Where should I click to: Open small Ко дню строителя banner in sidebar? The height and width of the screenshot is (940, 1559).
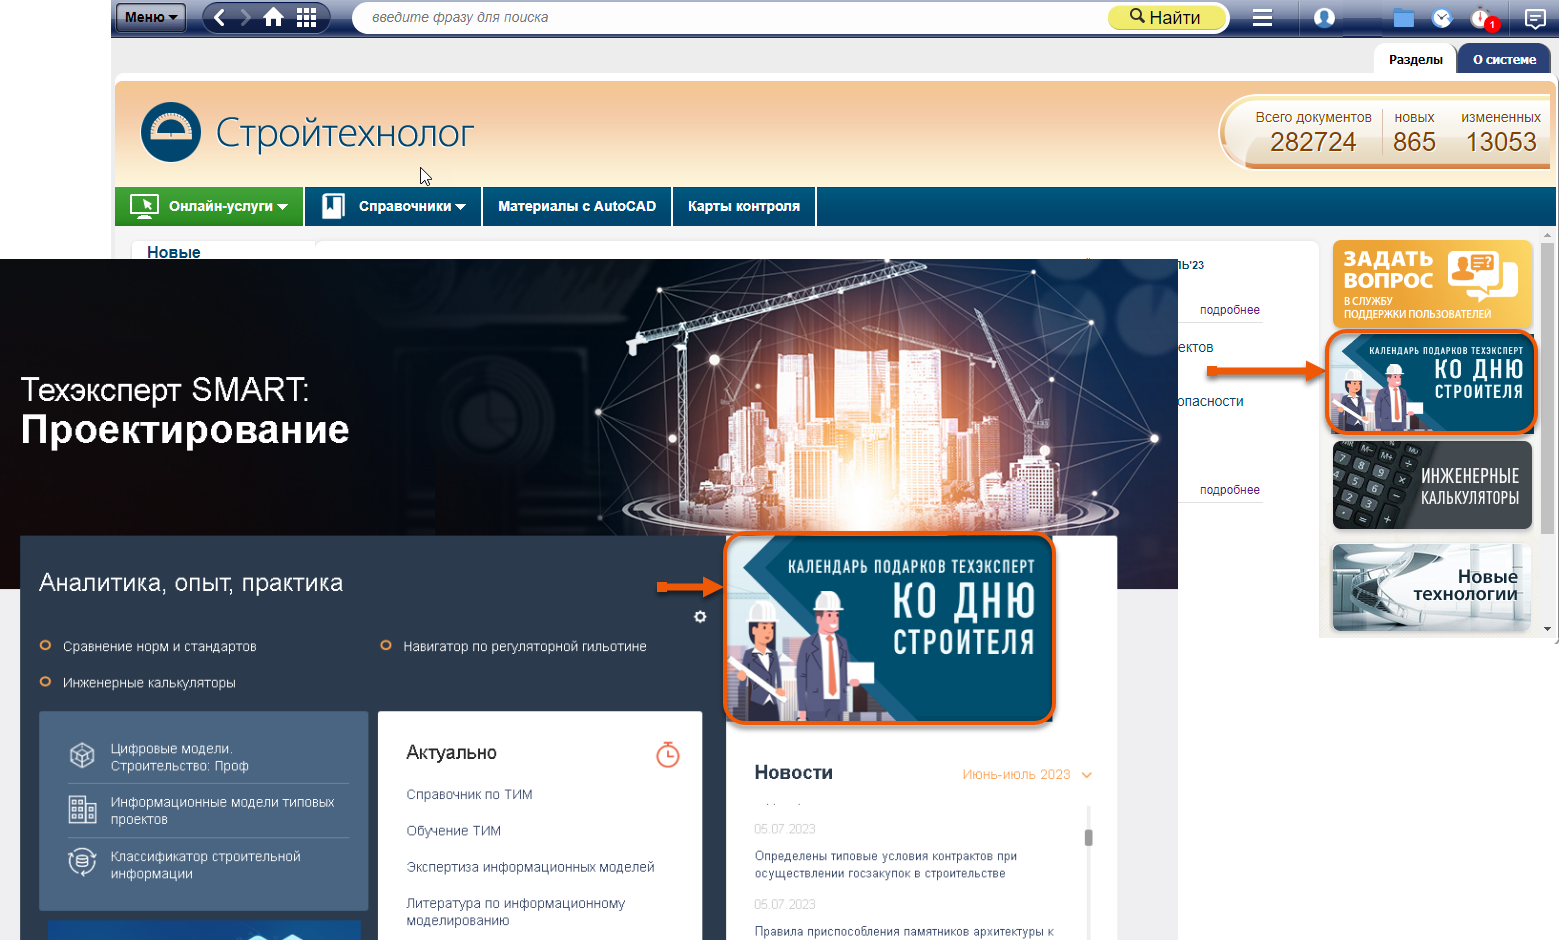[1431, 382]
